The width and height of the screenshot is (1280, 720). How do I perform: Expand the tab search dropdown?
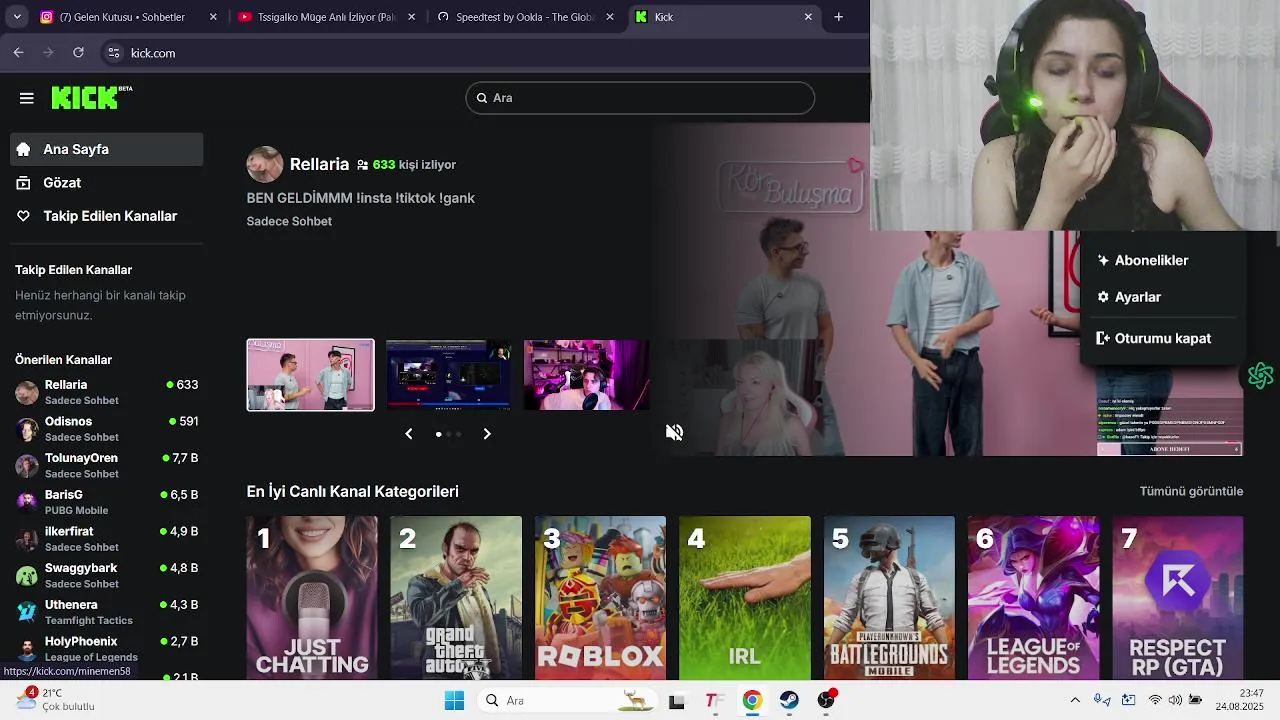tap(17, 17)
